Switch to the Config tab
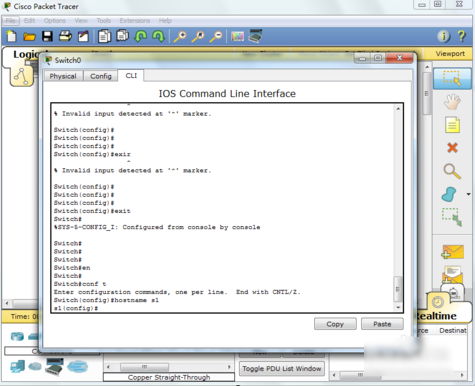 tap(101, 76)
